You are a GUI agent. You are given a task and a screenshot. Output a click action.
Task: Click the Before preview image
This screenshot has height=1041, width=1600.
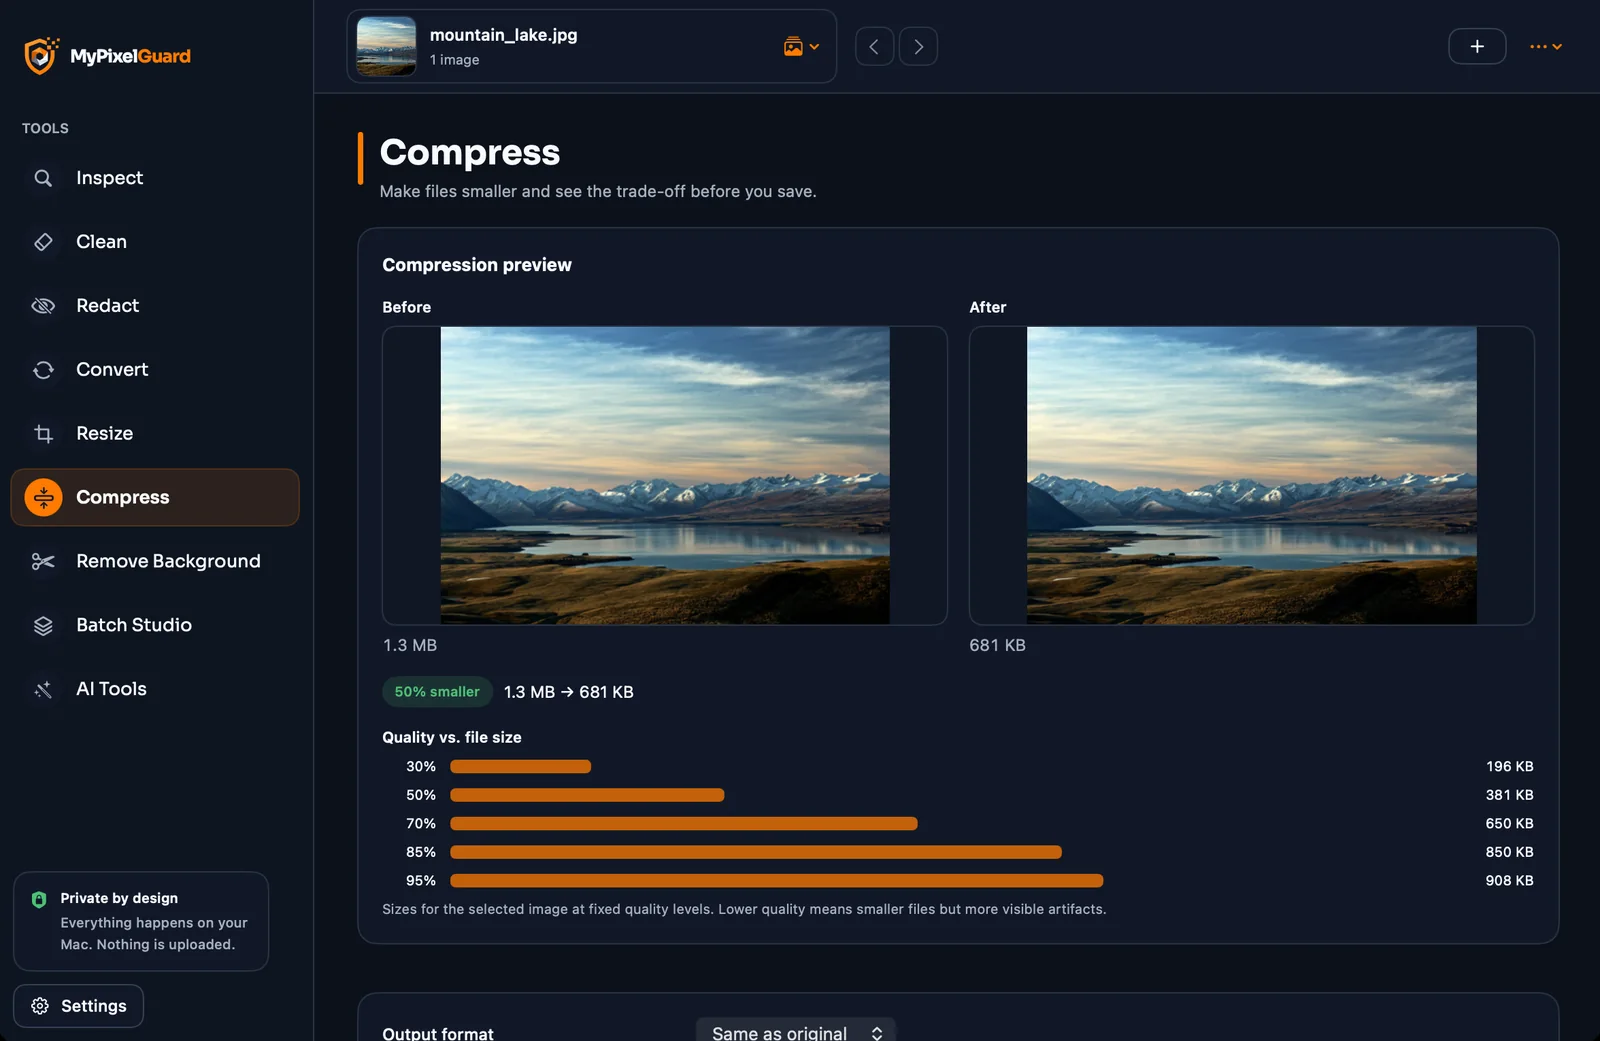click(x=665, y=476)
